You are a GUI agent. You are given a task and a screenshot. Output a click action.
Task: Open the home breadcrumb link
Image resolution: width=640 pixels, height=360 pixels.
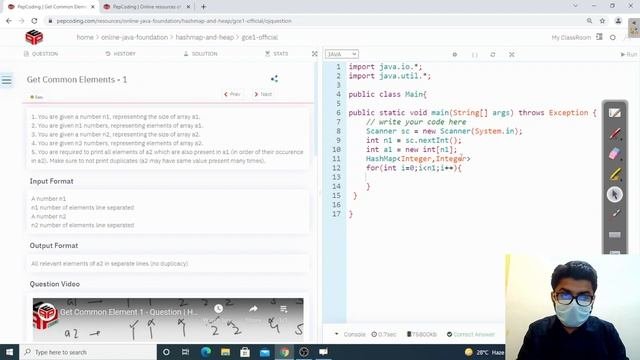pyautogui.click(x=85, y=37)
